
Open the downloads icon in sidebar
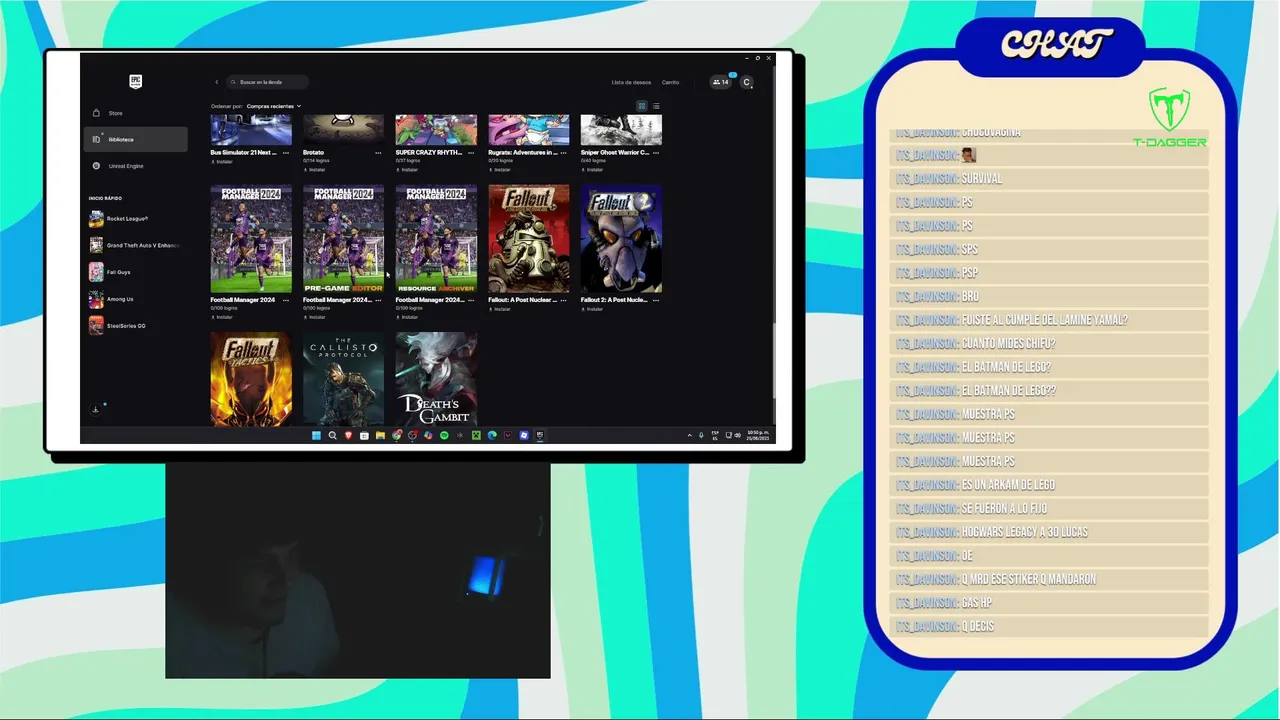tap(96, 409)
